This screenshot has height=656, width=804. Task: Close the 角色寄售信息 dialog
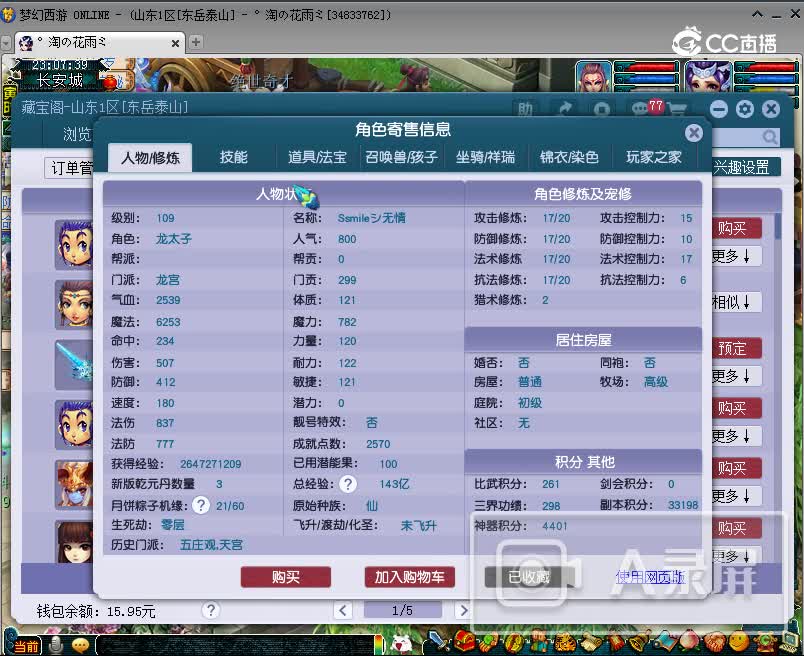(693, 133)
